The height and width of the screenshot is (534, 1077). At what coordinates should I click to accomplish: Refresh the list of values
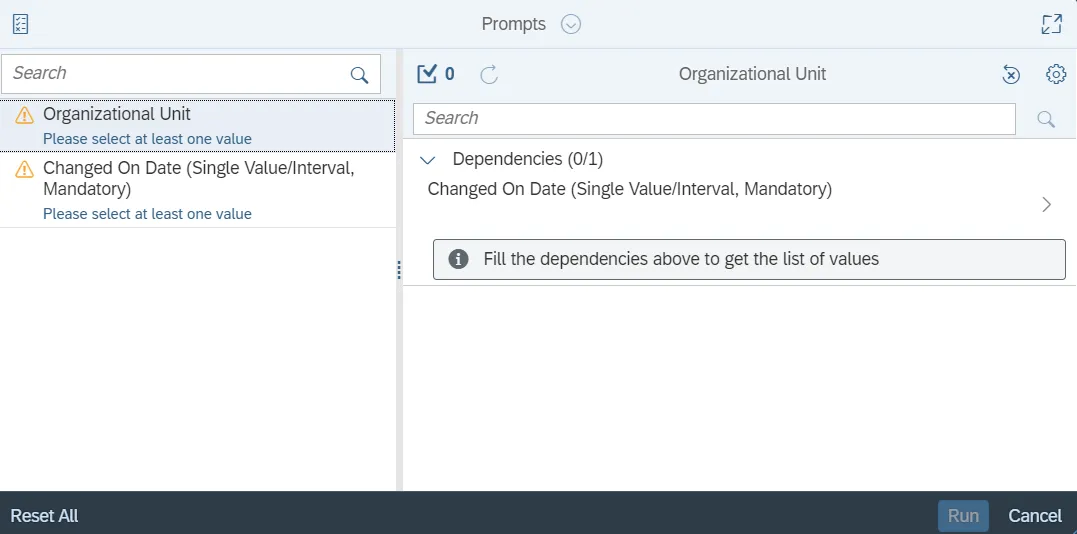click(x=489, y=74)
